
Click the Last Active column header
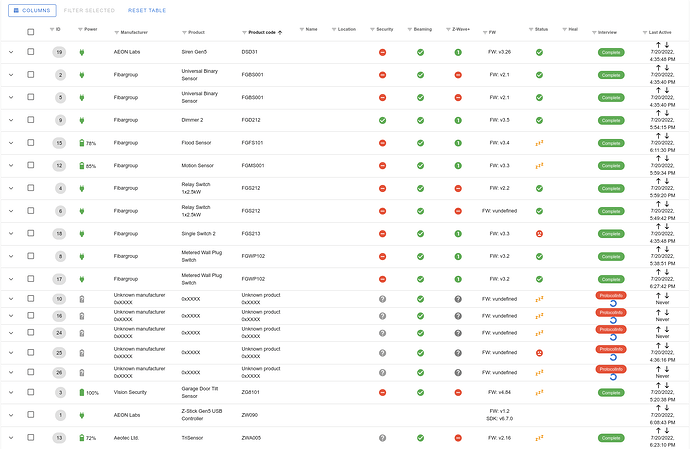[x=660, y=32]
